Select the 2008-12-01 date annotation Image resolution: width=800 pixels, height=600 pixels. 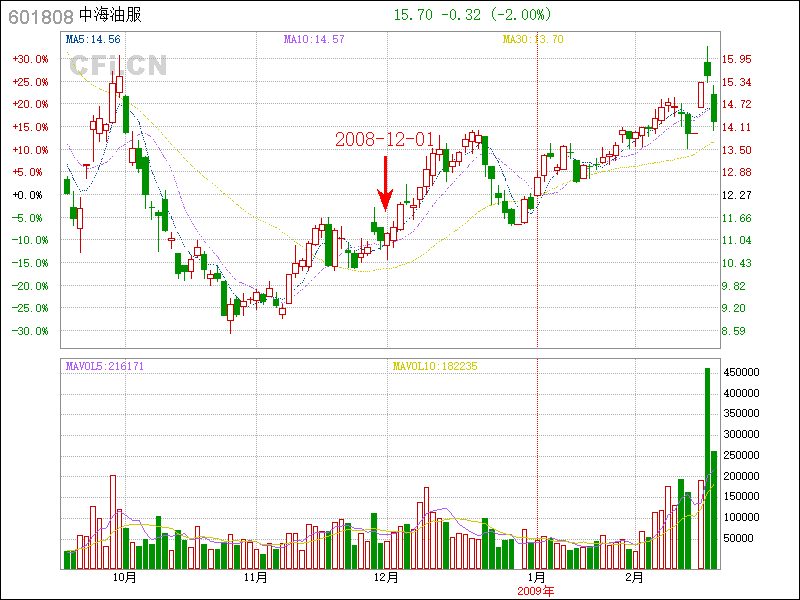pyautogui.click(x=384, y=140)
